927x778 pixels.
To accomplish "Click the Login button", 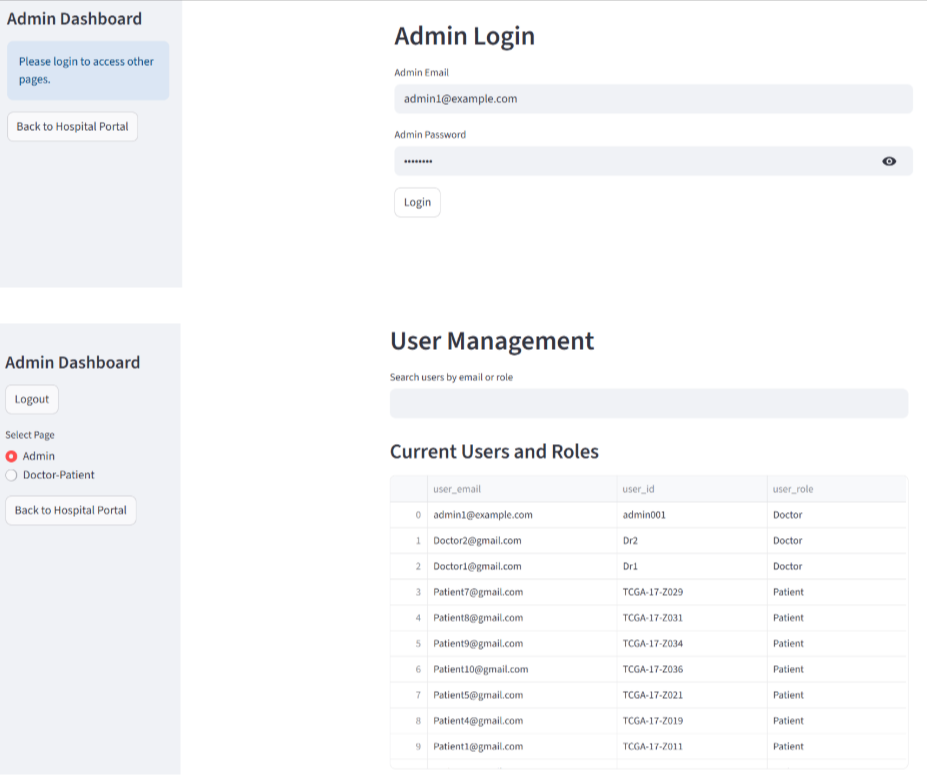I will coord(417,202).
